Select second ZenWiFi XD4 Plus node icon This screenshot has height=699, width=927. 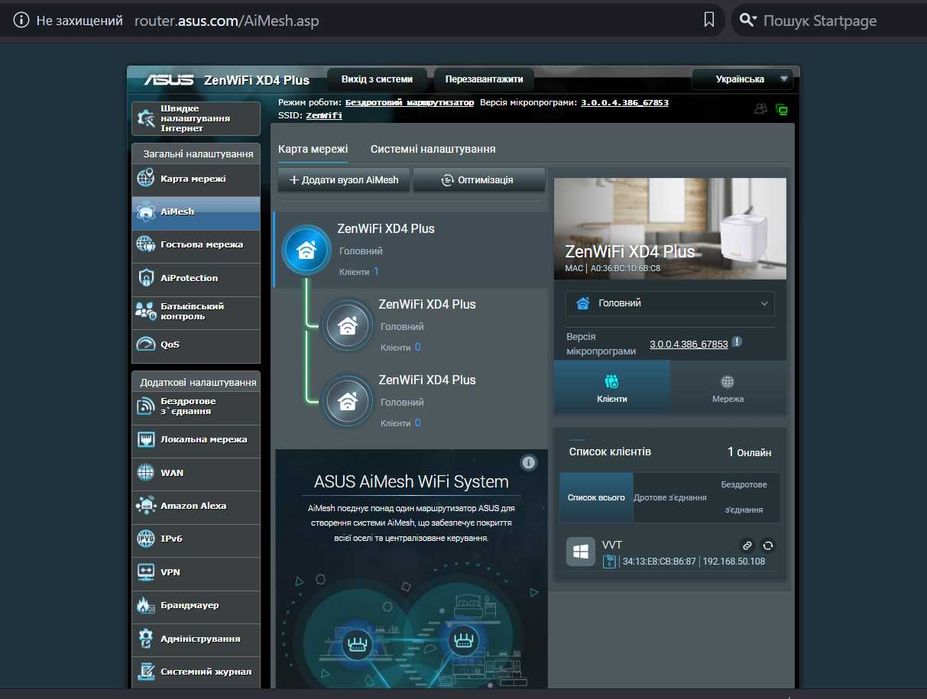348,325
